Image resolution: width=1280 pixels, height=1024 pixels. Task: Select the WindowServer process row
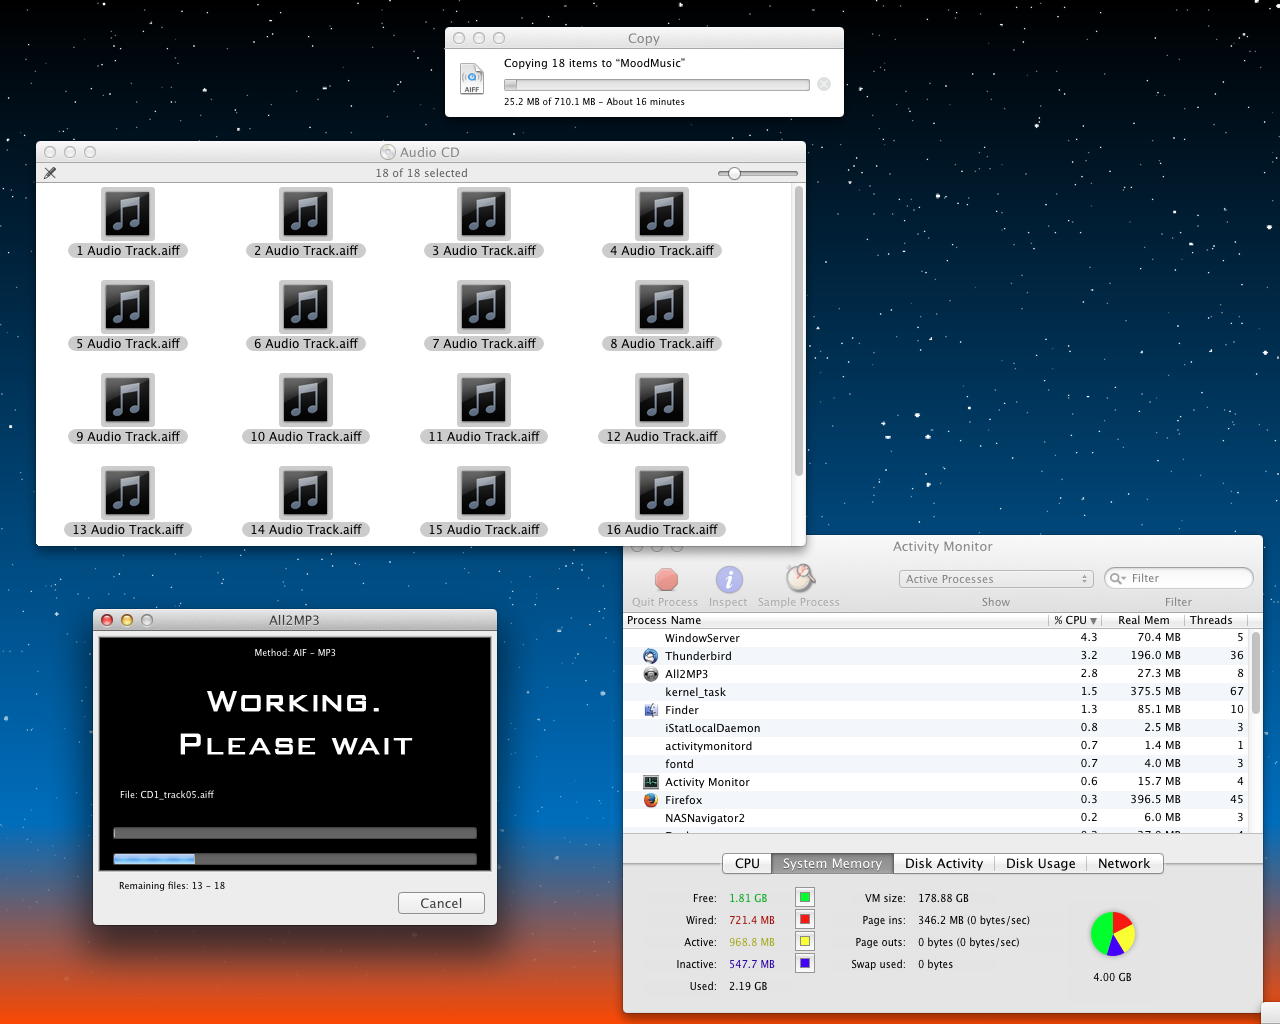pos(935,638)
